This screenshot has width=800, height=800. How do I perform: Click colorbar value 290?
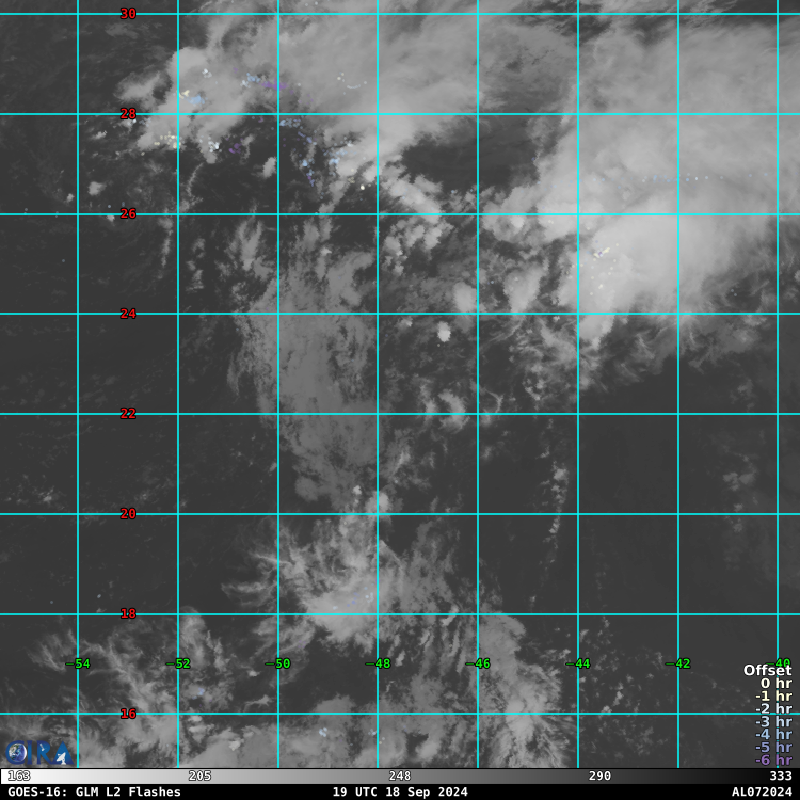click(600, 777)
